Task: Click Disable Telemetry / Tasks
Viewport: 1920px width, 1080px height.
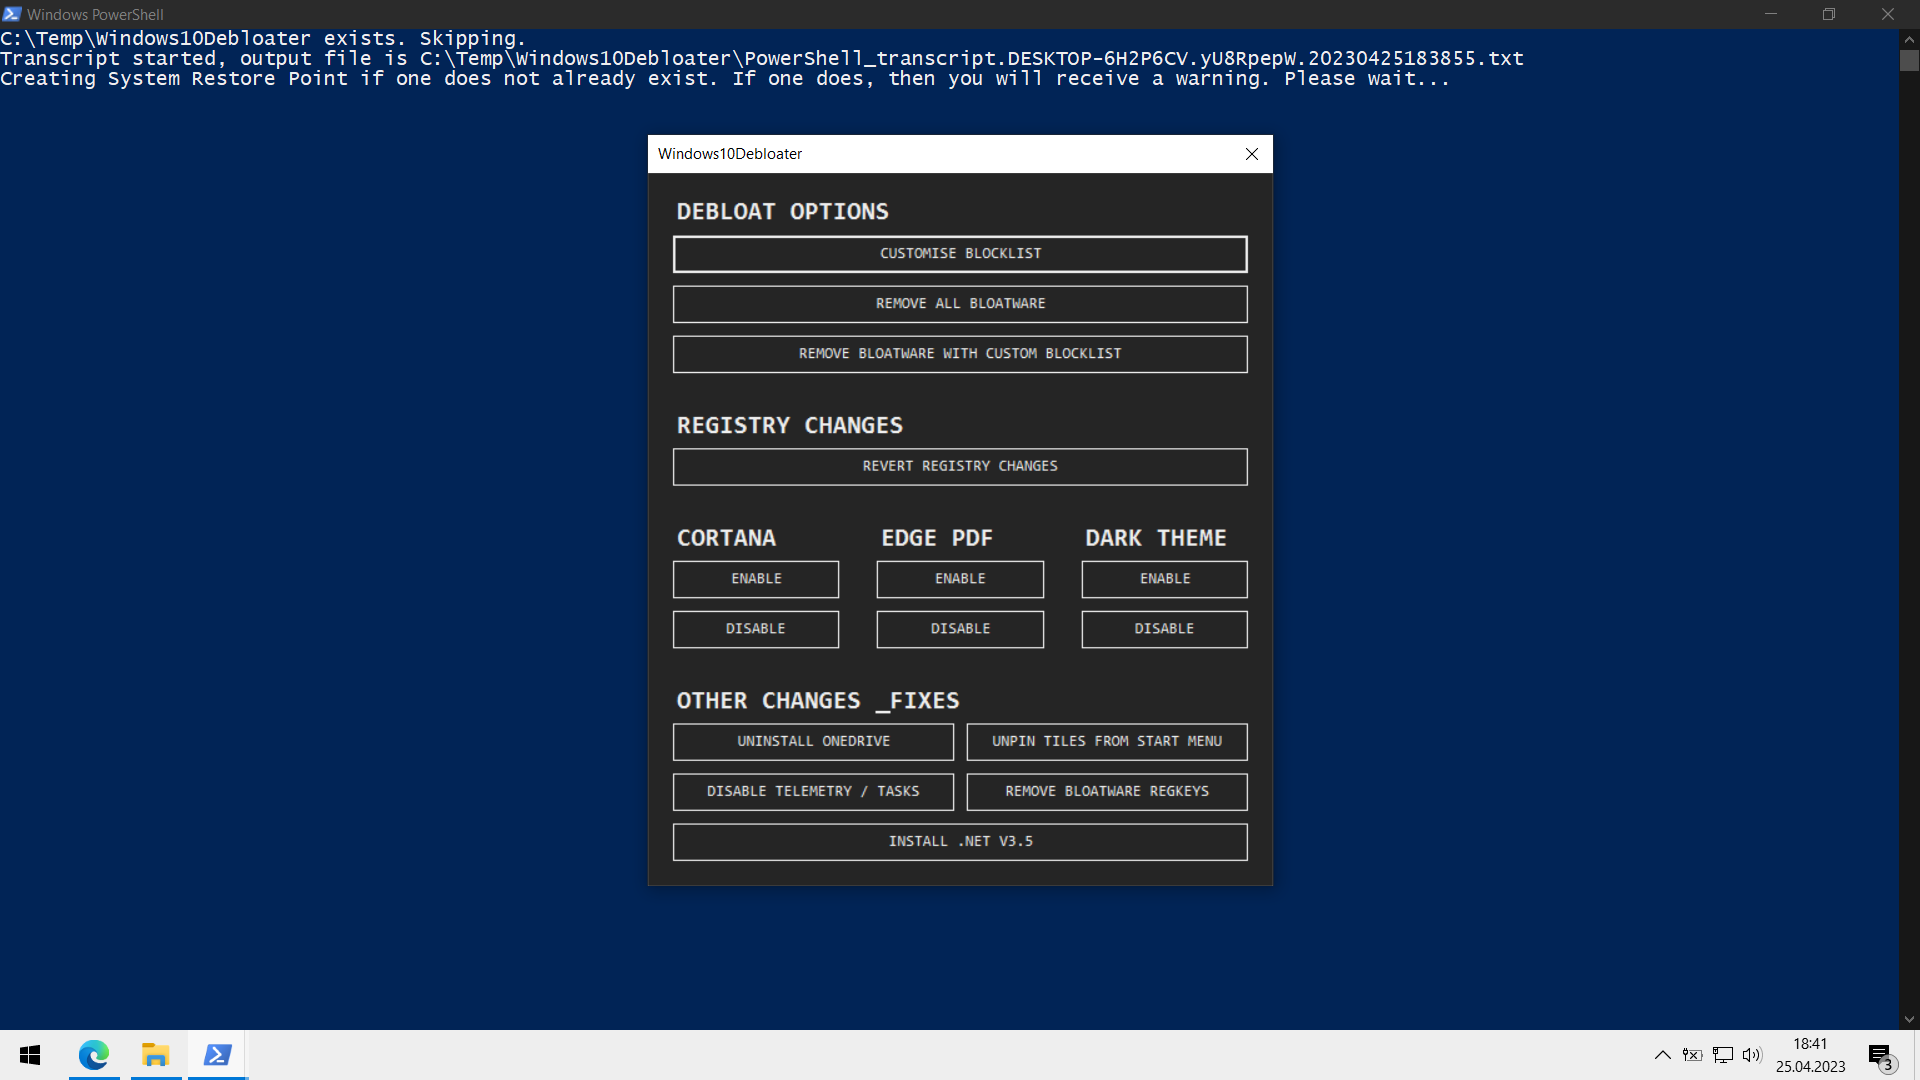Action: (x=813, y=792)
